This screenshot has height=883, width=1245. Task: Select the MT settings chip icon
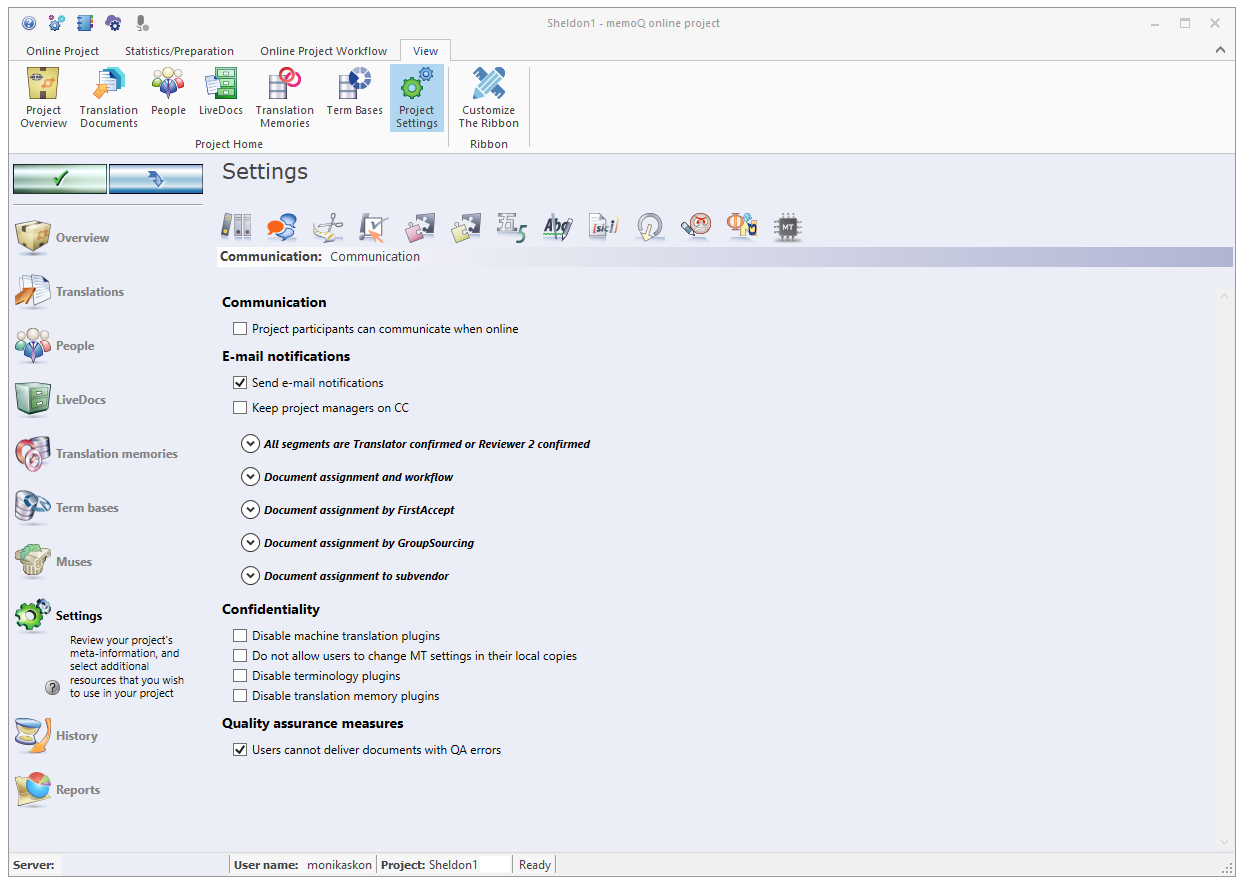(787, 226)
